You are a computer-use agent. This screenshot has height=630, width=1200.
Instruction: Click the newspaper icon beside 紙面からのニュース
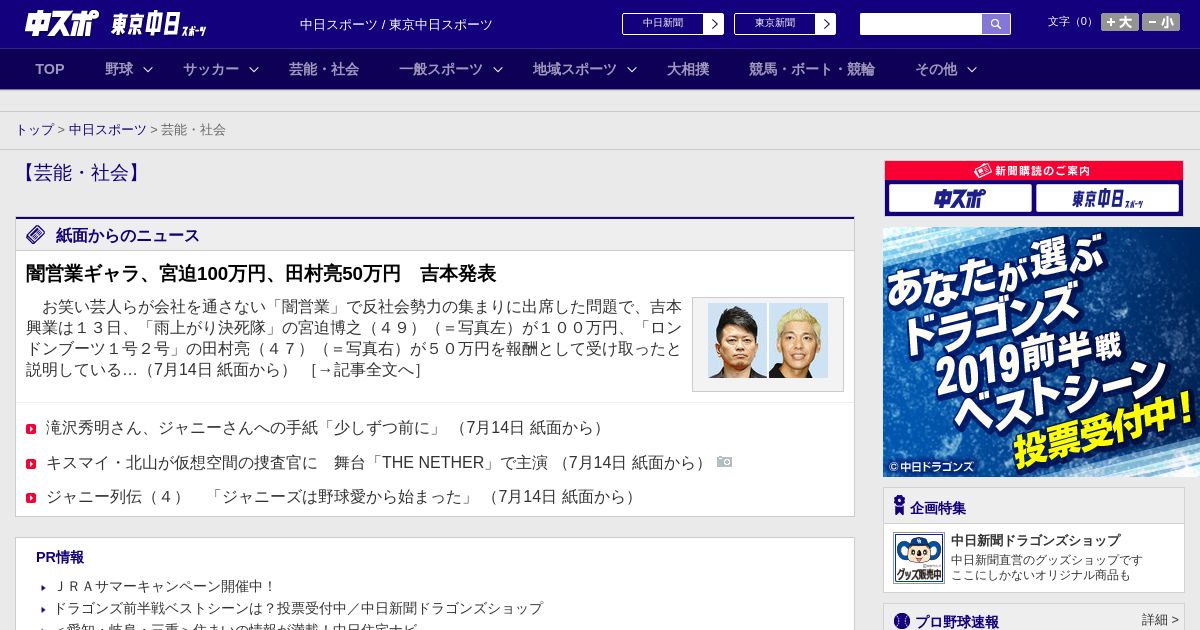point(36,235)
